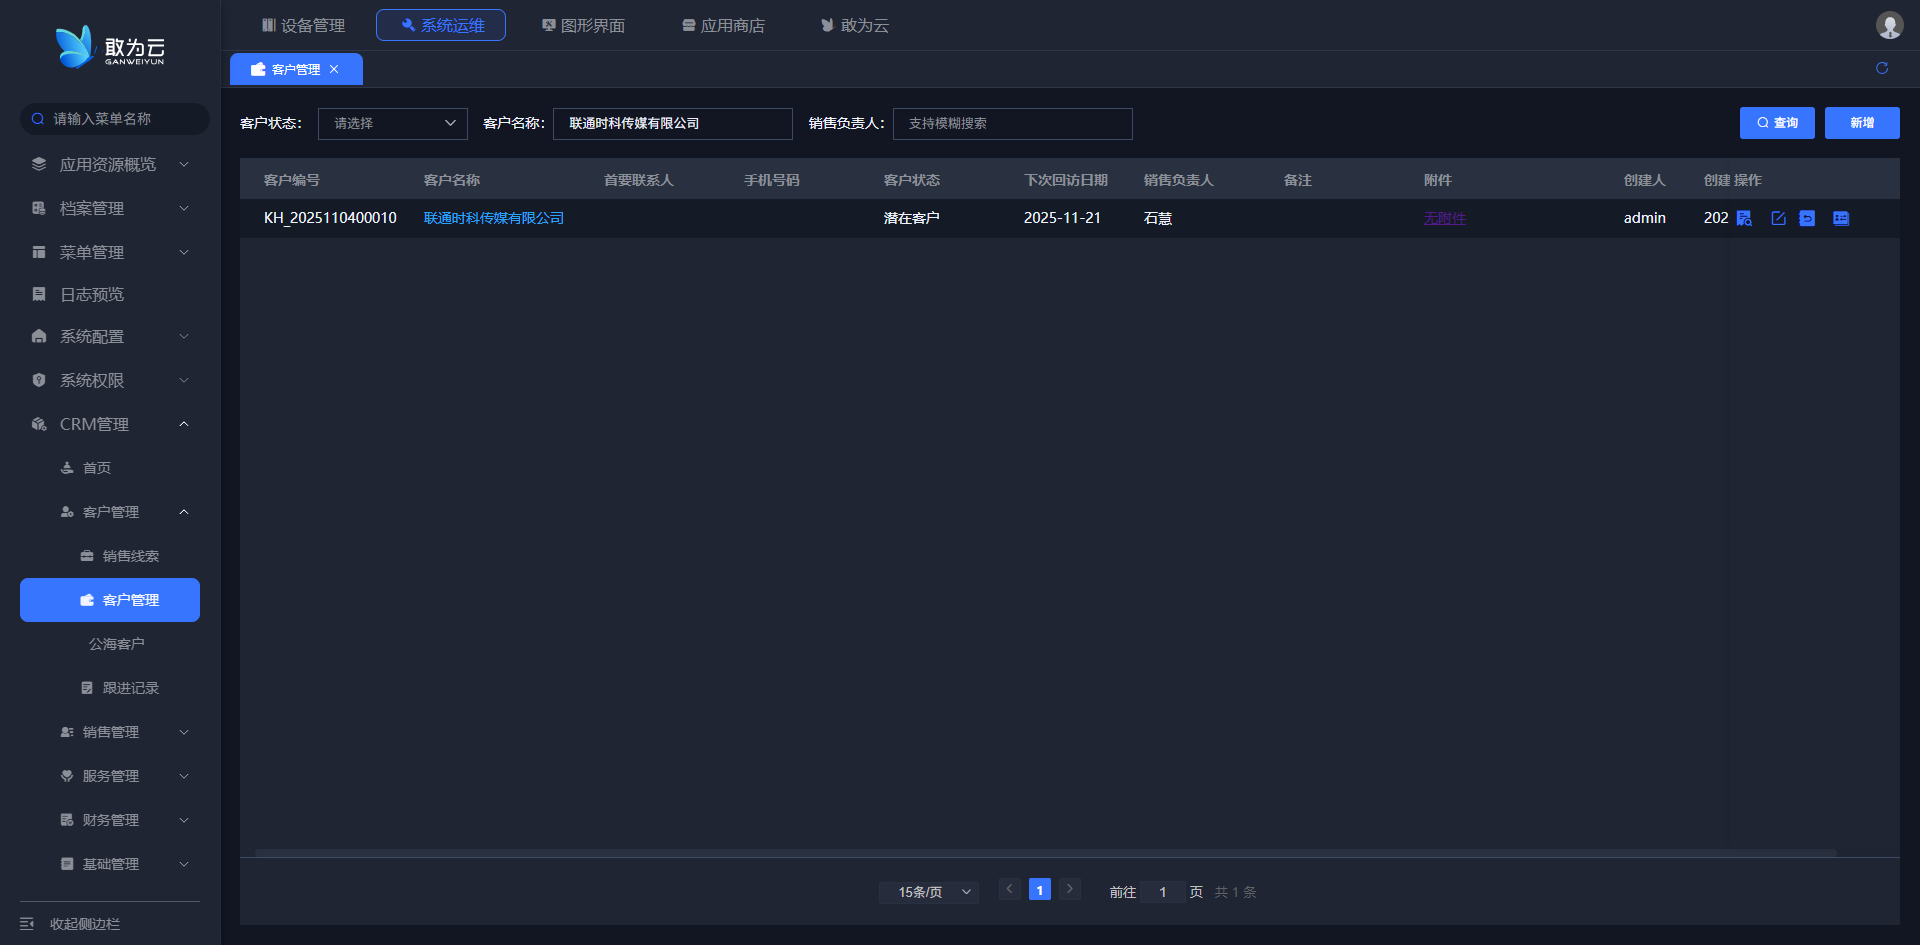
Task: Close the 客户管理 tab
Action: tap(334, 69)
